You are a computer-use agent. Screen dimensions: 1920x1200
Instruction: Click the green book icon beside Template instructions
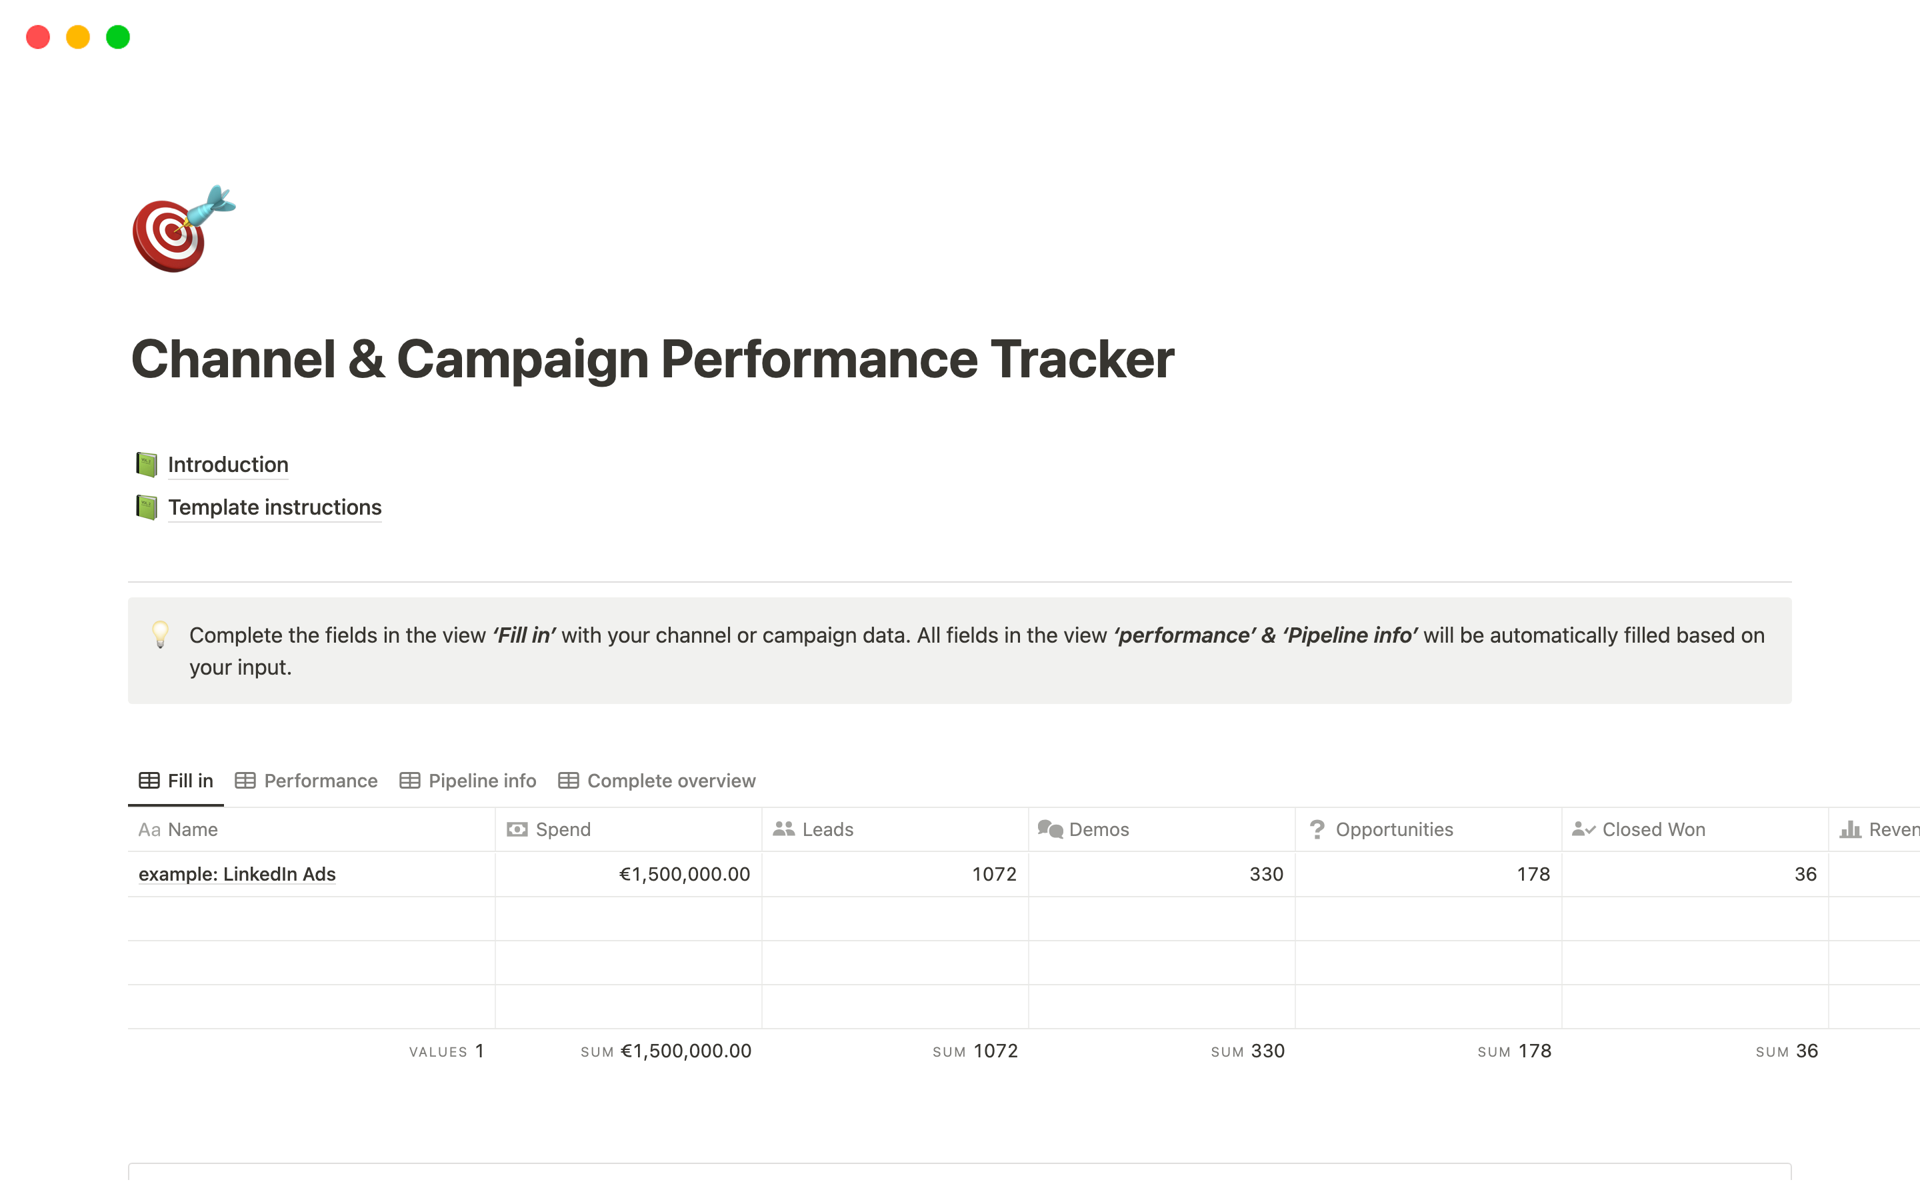click(147, 507)
